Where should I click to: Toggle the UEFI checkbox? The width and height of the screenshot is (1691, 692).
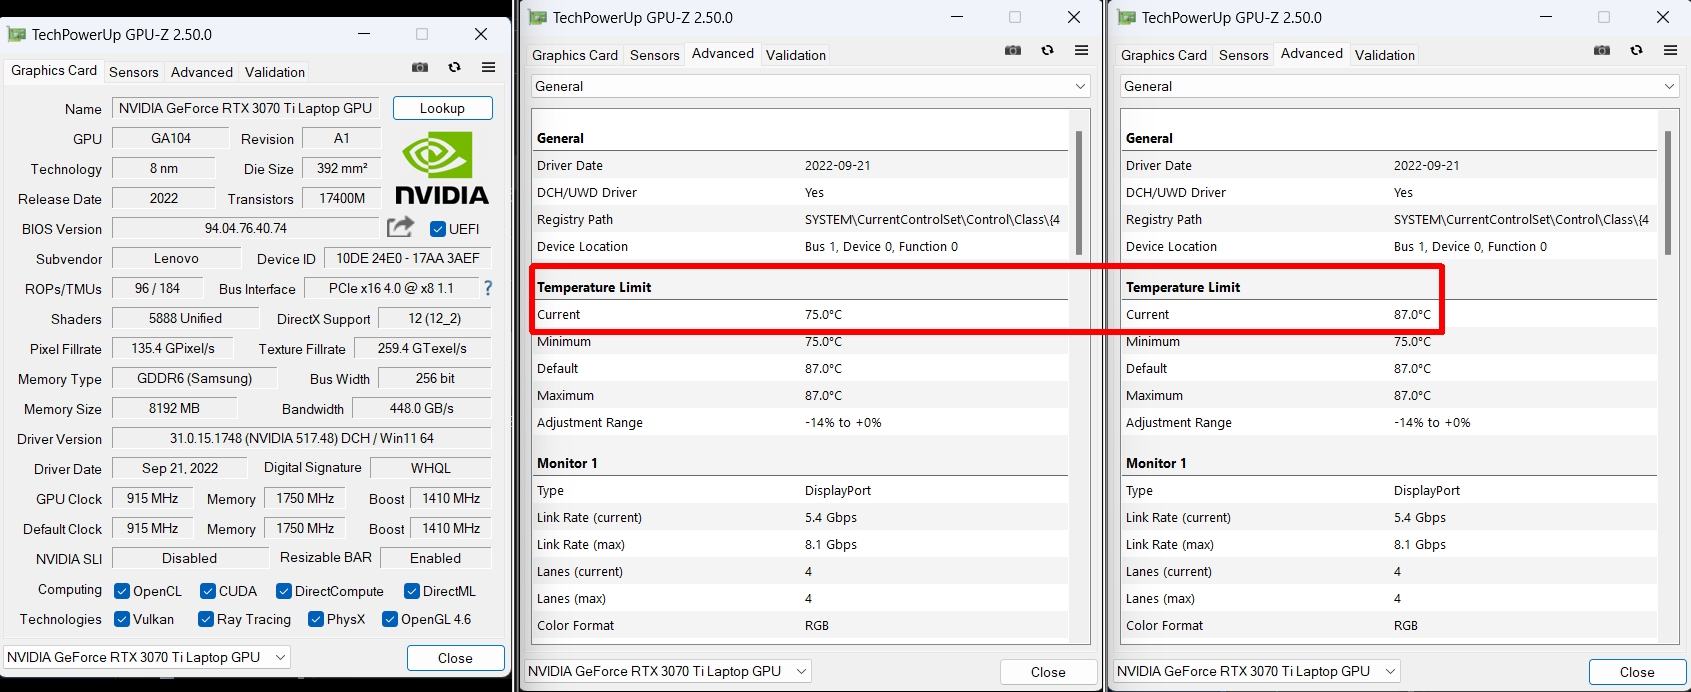[x=437, y=229]
